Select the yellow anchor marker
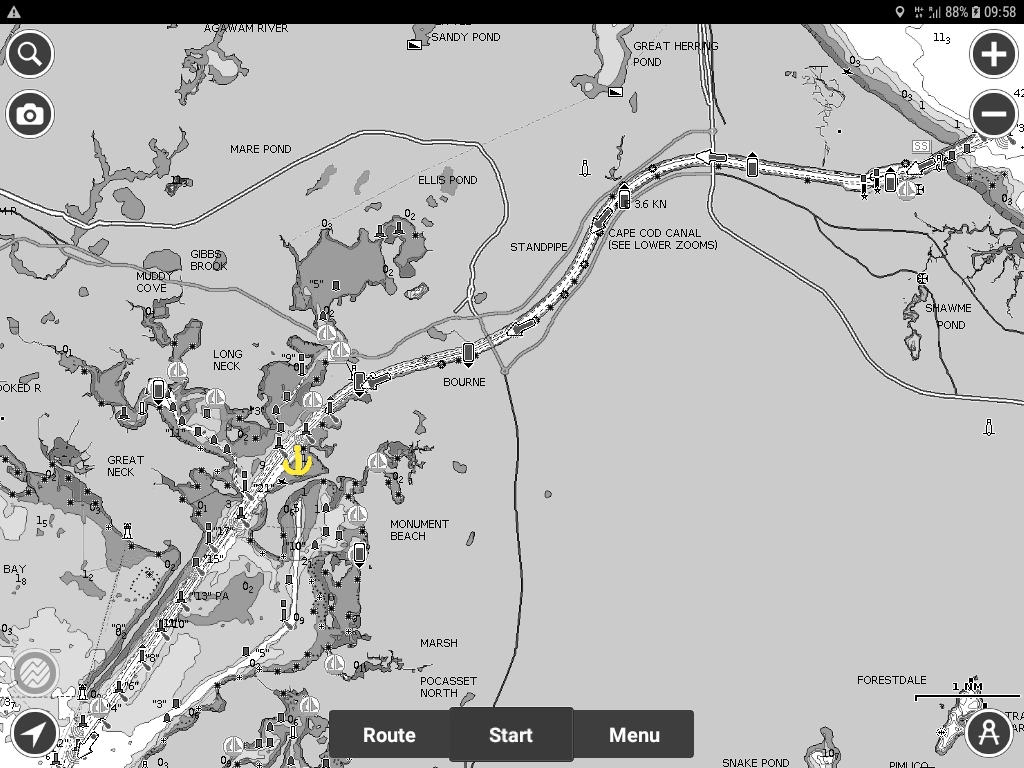 [297, 460]
